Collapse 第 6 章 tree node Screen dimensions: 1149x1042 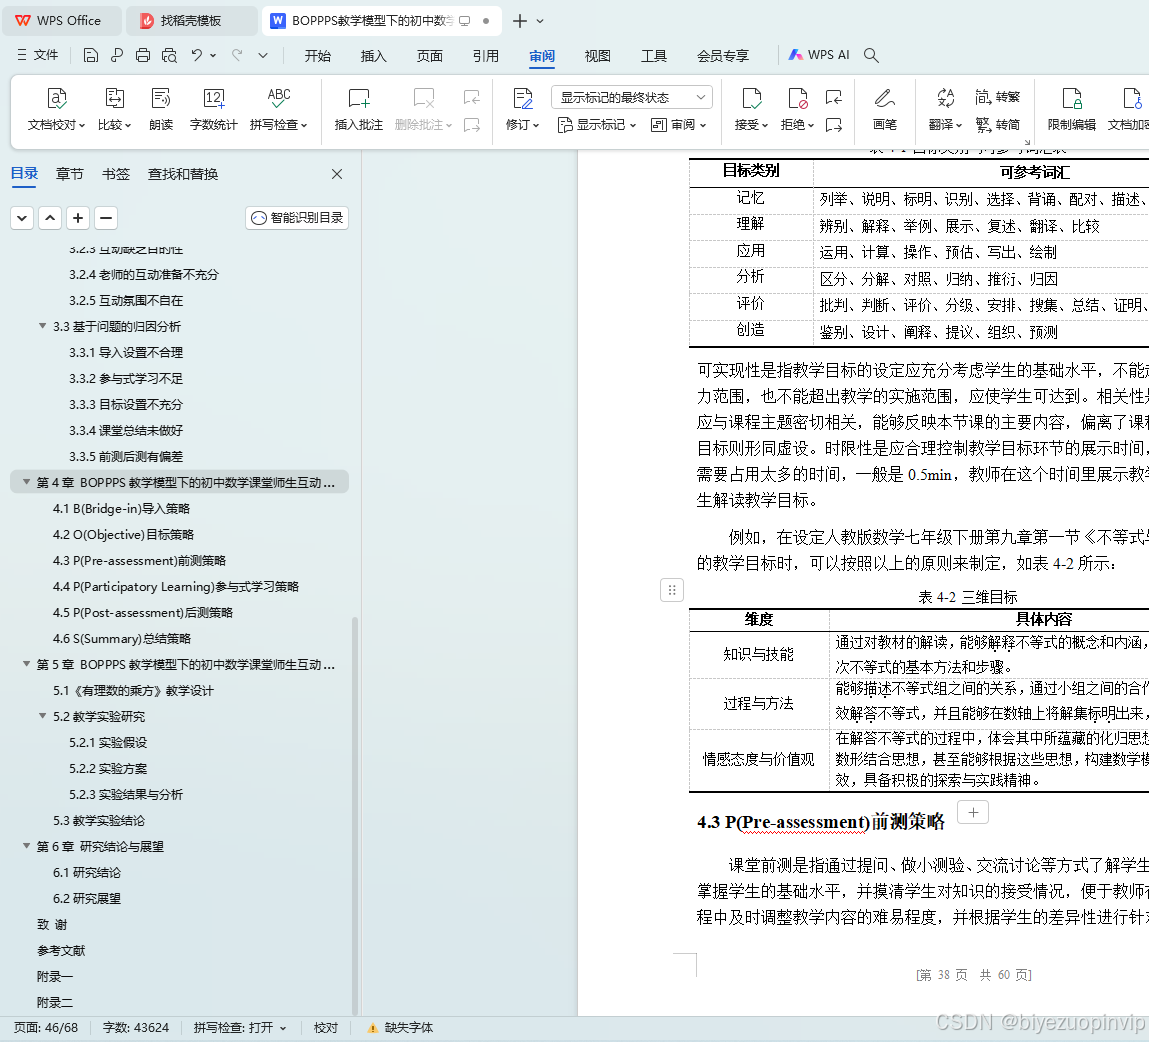(x=26, y=846)
